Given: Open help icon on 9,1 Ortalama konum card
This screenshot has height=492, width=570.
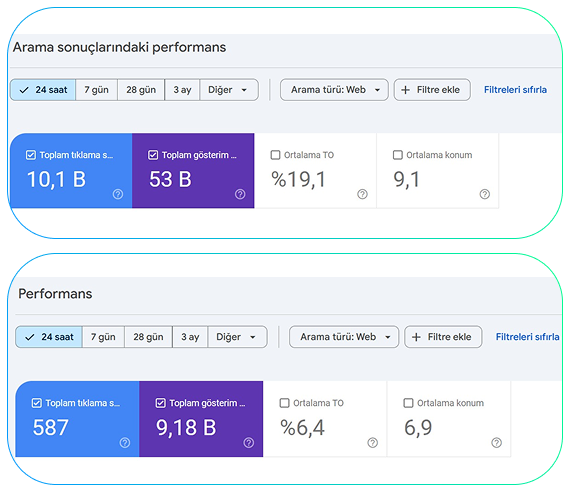Looking at the screenshot, I should [485, 194].
